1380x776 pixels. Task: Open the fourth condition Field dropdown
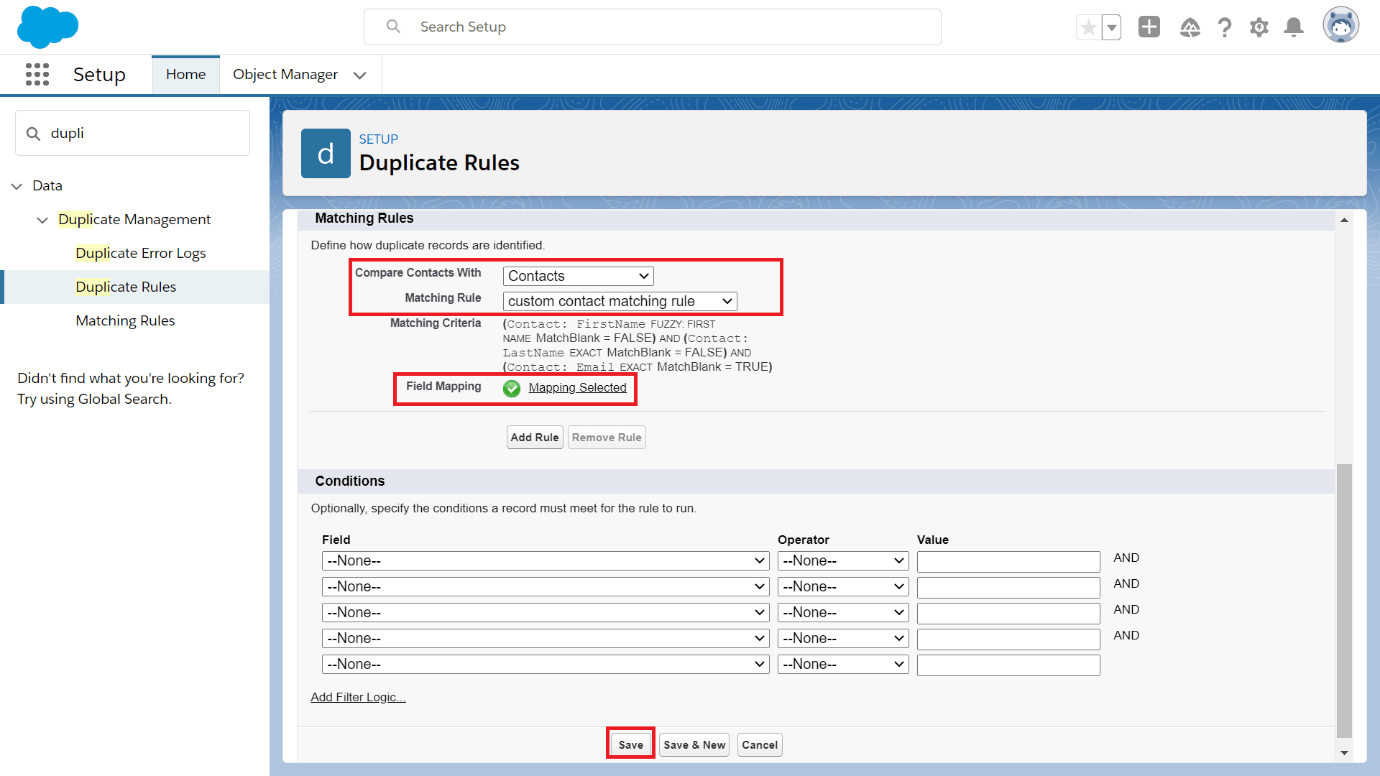[x=546, y=639]
